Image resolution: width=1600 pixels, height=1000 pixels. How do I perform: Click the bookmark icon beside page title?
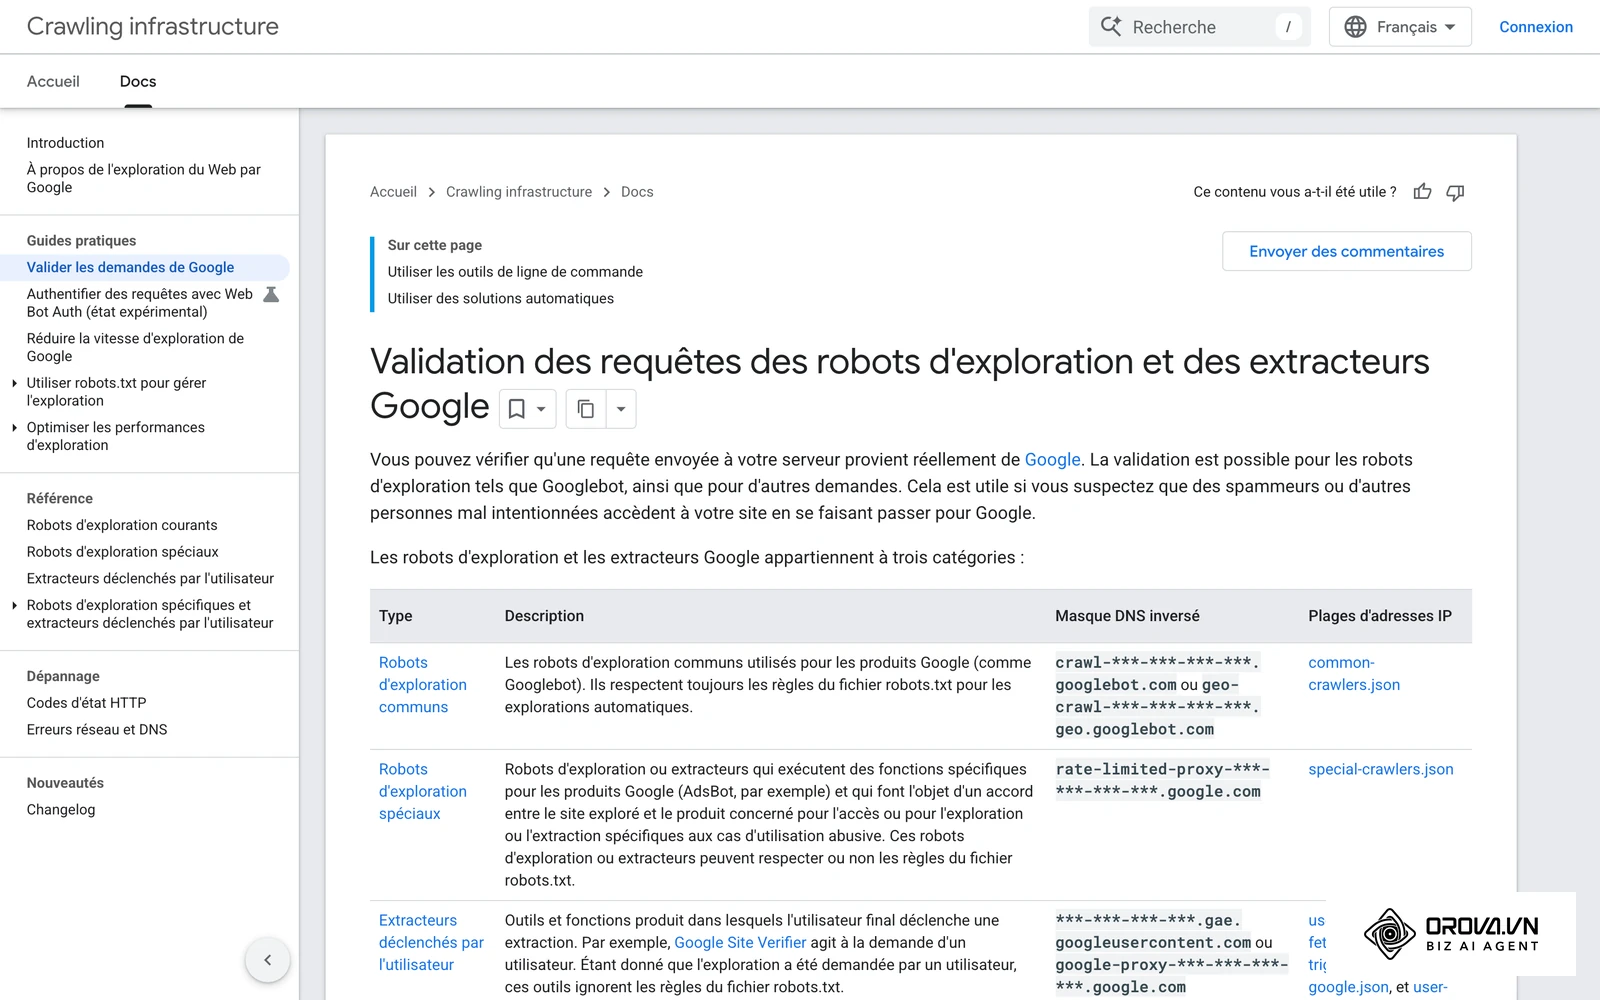[x=517, y=409]
